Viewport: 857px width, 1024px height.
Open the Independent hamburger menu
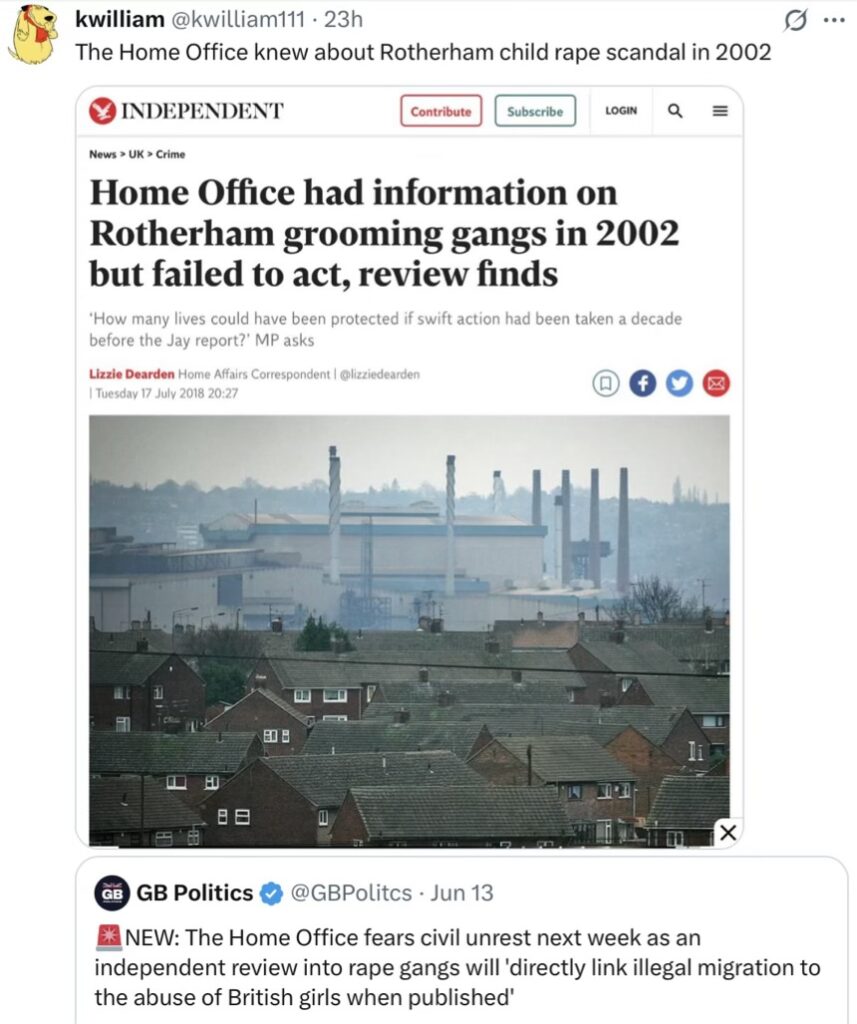point(719,111)
